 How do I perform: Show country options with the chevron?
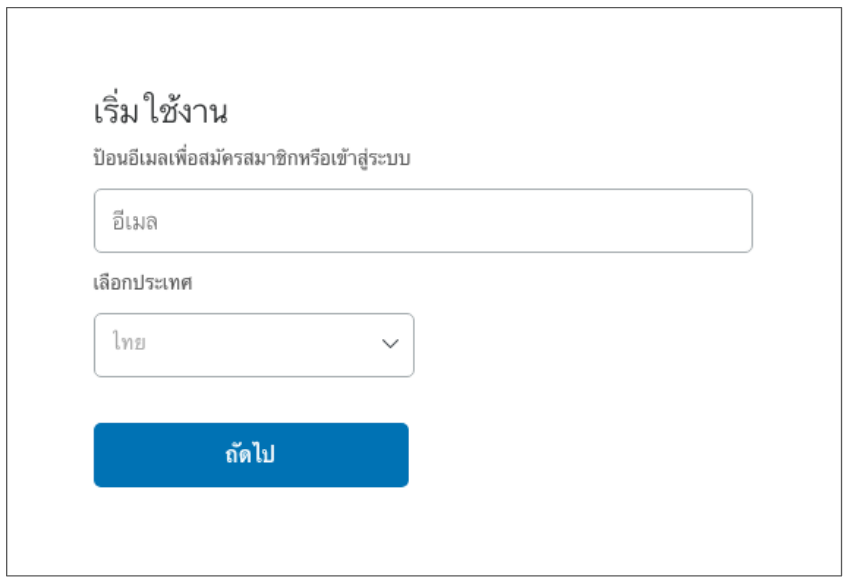(390, 343)
